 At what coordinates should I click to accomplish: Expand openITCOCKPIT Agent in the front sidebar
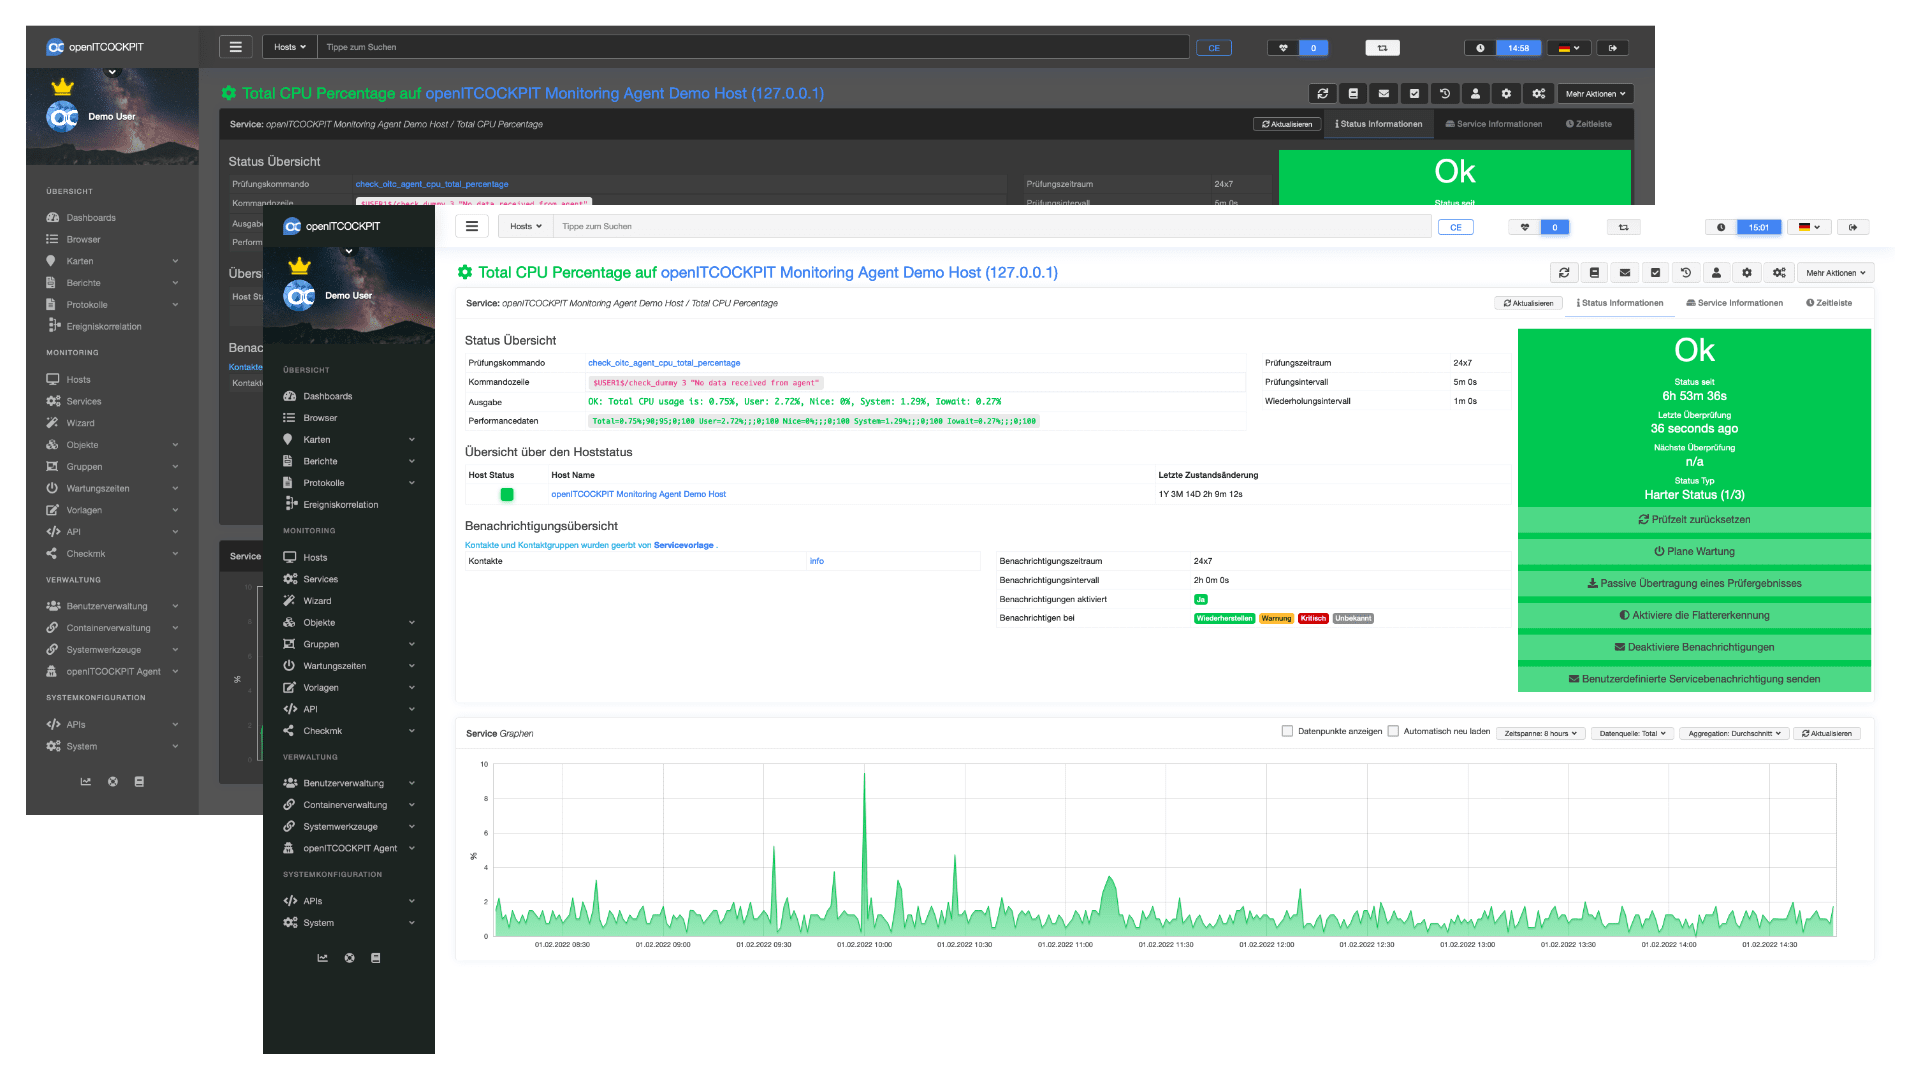(349, 848)
